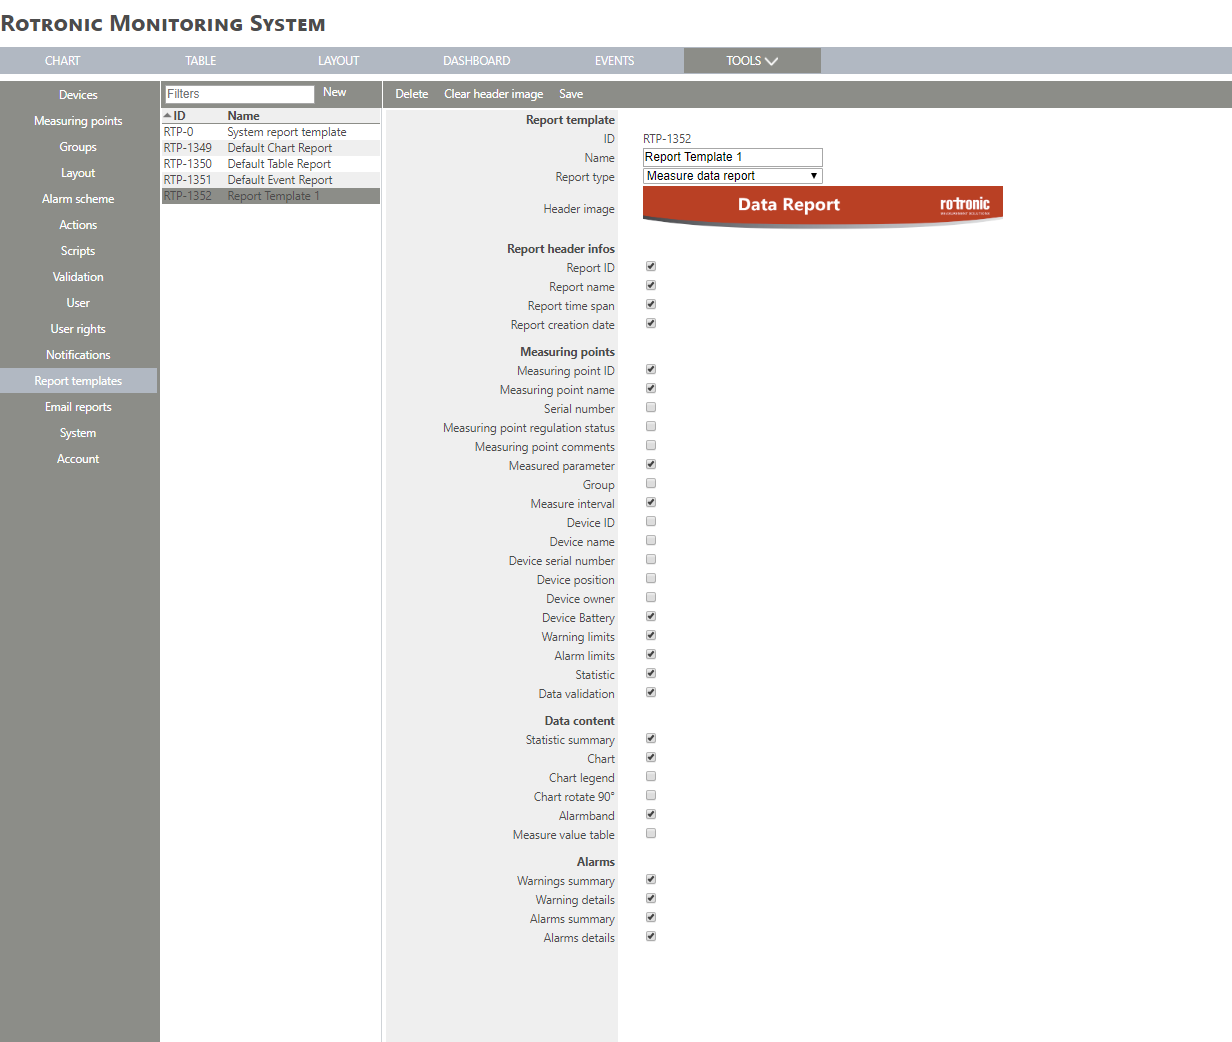Viewport: 1232px width, 1042px height.
Task: Open Alarm scheme in the sidebar
Action: tap(78, 199)
